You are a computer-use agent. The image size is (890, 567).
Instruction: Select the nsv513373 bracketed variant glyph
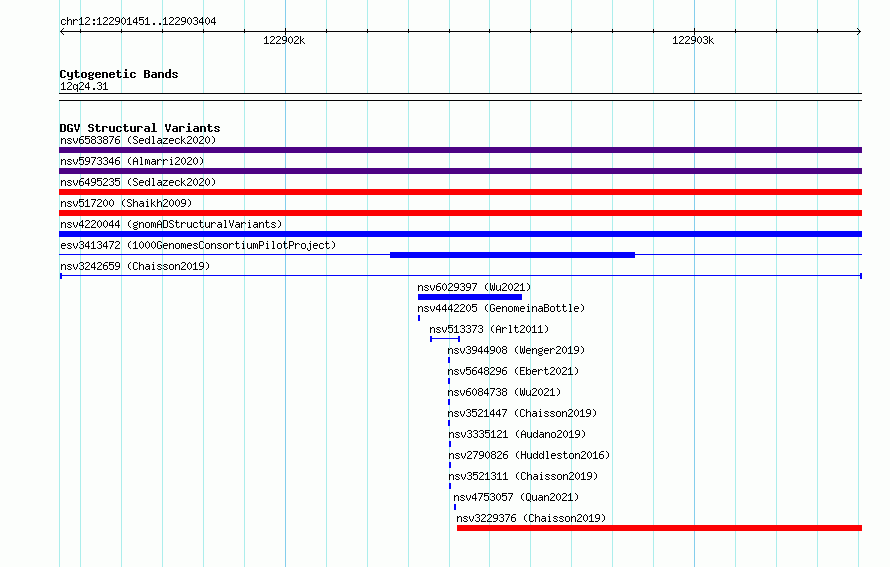pos(445,339)
